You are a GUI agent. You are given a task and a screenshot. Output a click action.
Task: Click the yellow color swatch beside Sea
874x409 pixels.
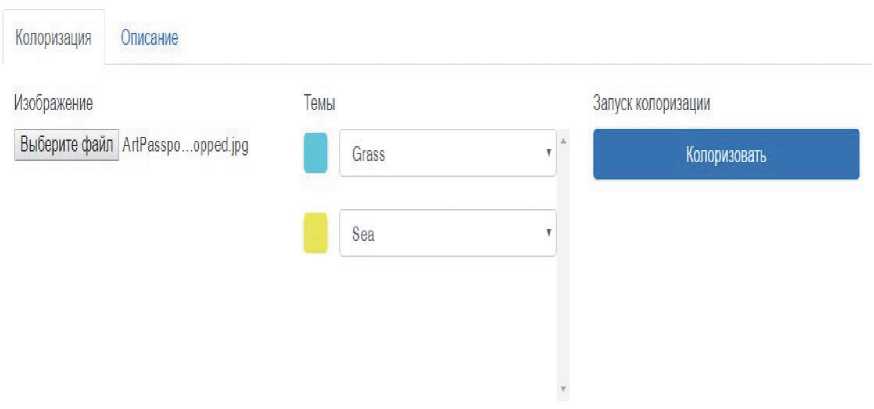coord(315,235)
